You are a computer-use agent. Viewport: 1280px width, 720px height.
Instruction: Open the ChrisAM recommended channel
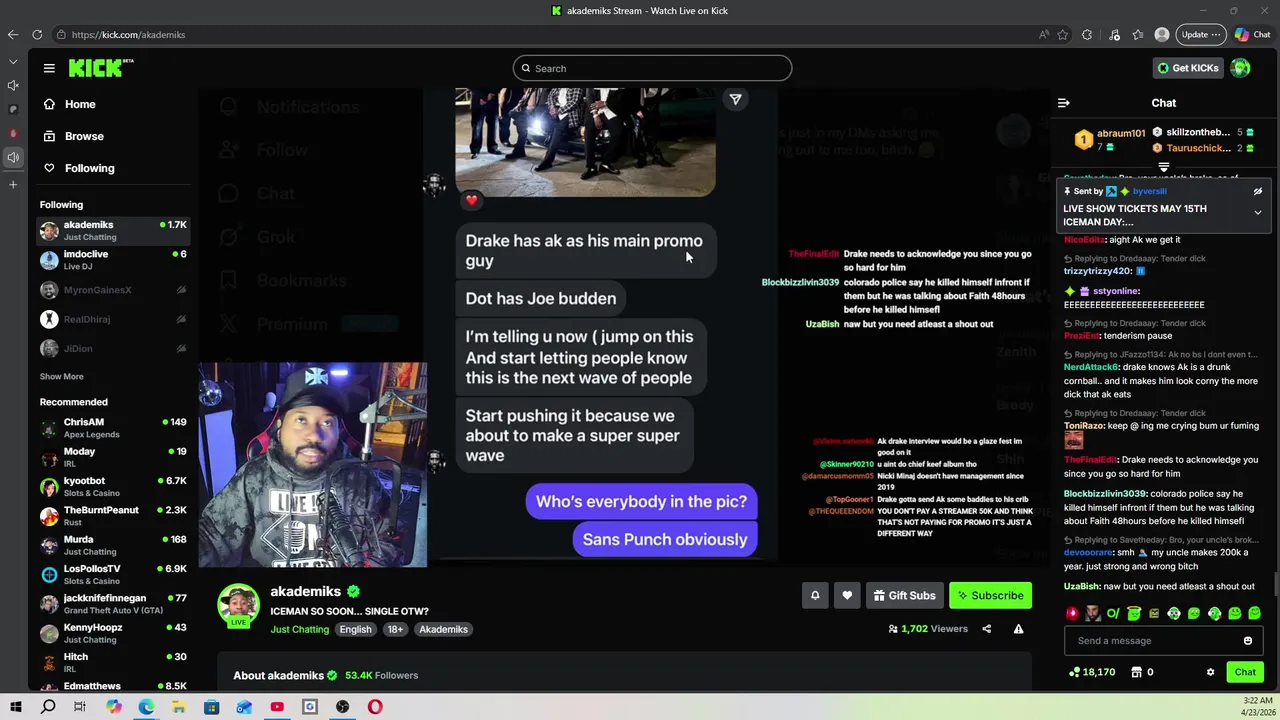pyautogui.click(x=113, y=428)
